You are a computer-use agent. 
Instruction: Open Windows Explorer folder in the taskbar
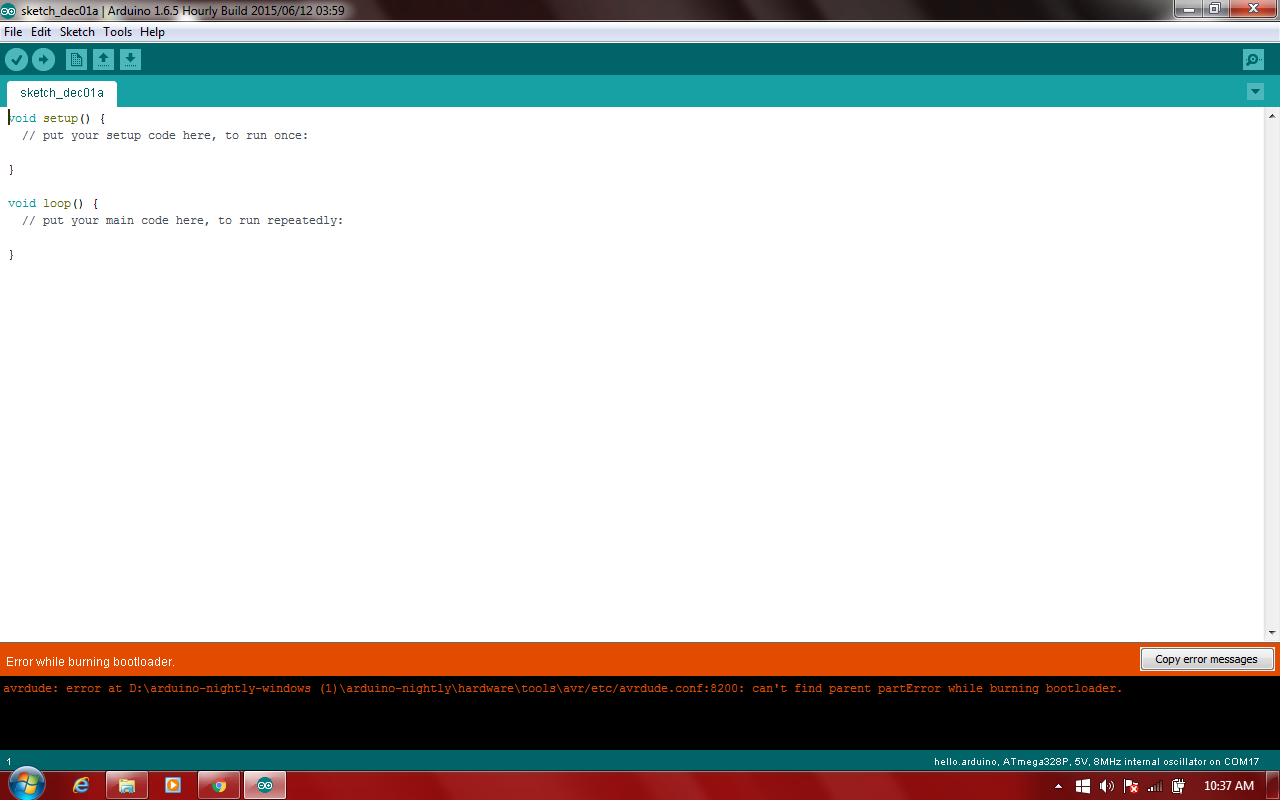127,785
